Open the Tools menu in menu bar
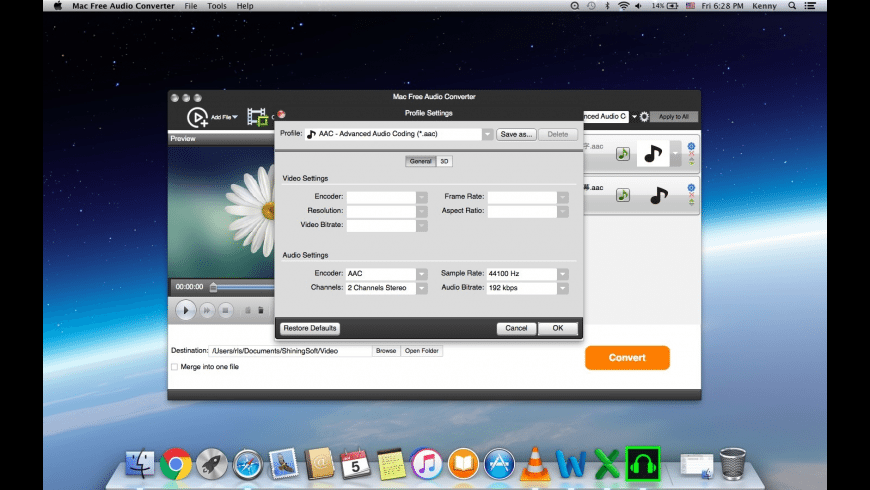The height and width of the screenshot is (490, 870). [217, 6]
